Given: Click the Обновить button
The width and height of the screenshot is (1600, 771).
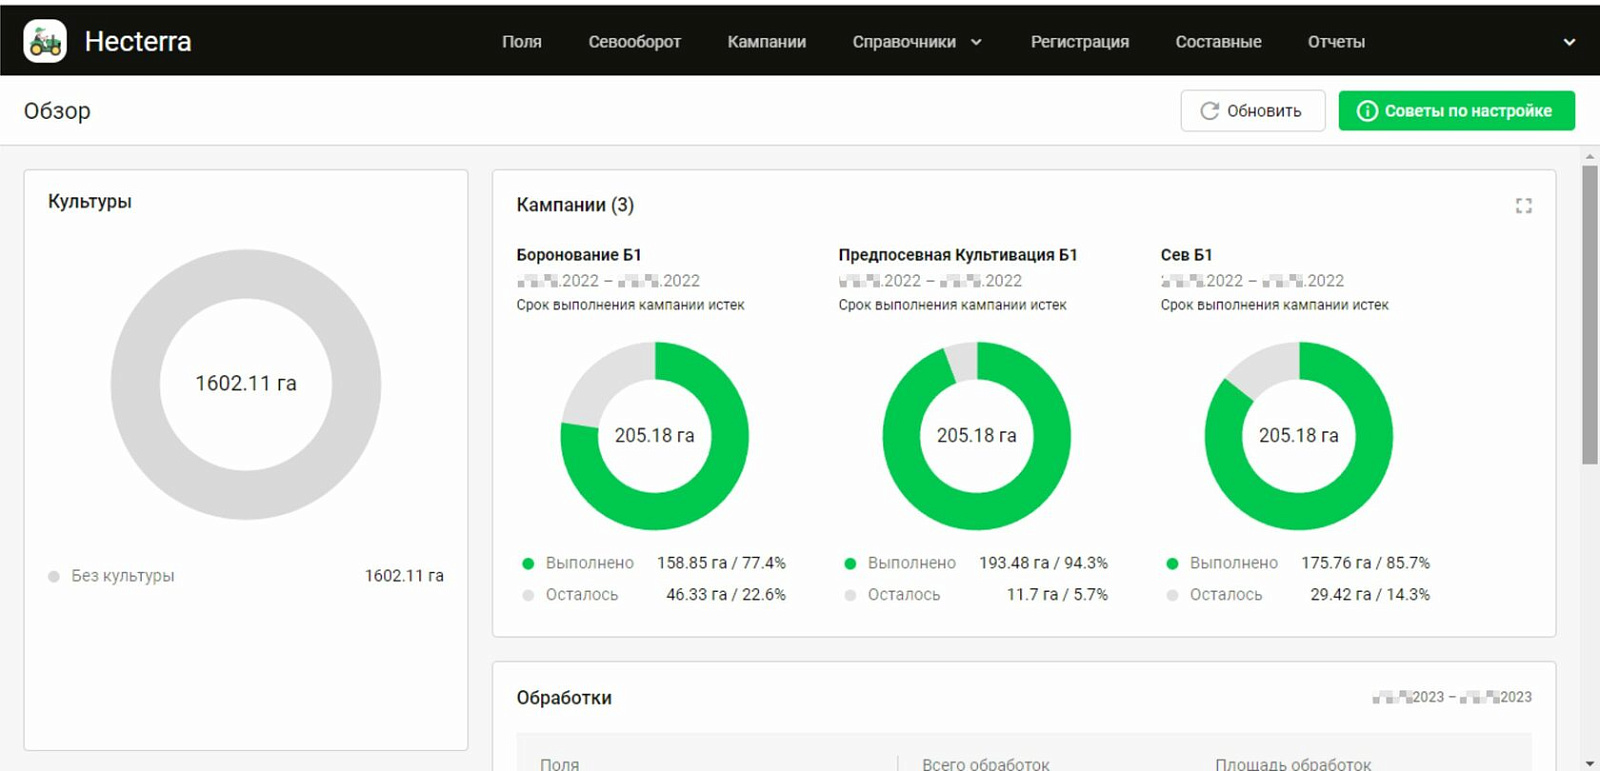Looking at the screenshot, I should point(1252,111).
